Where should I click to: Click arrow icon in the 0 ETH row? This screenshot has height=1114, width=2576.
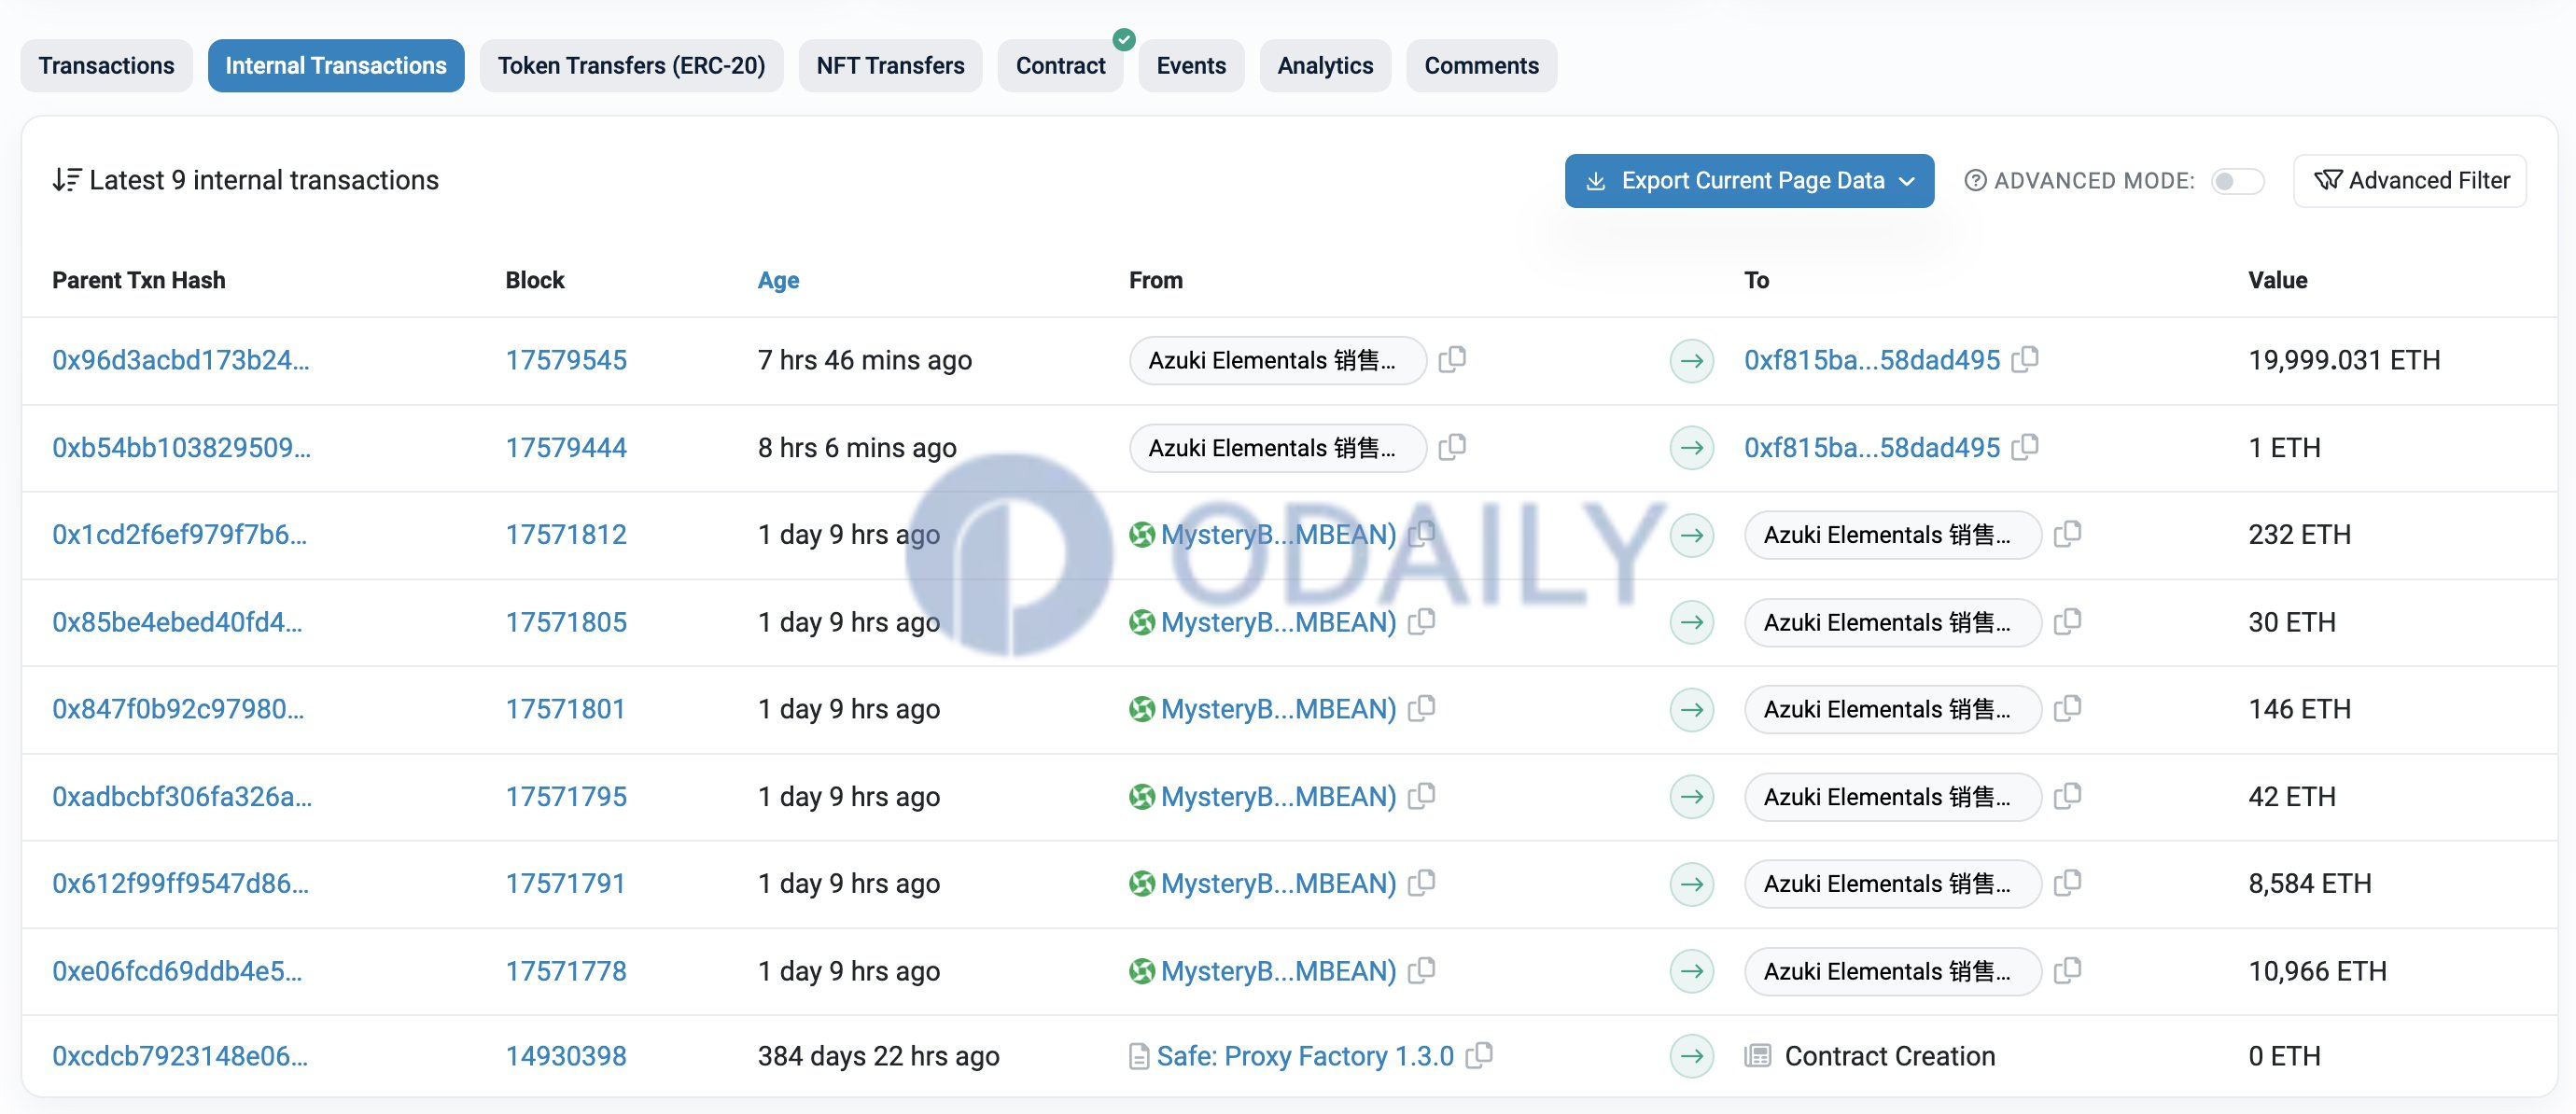(1692, 1056)
